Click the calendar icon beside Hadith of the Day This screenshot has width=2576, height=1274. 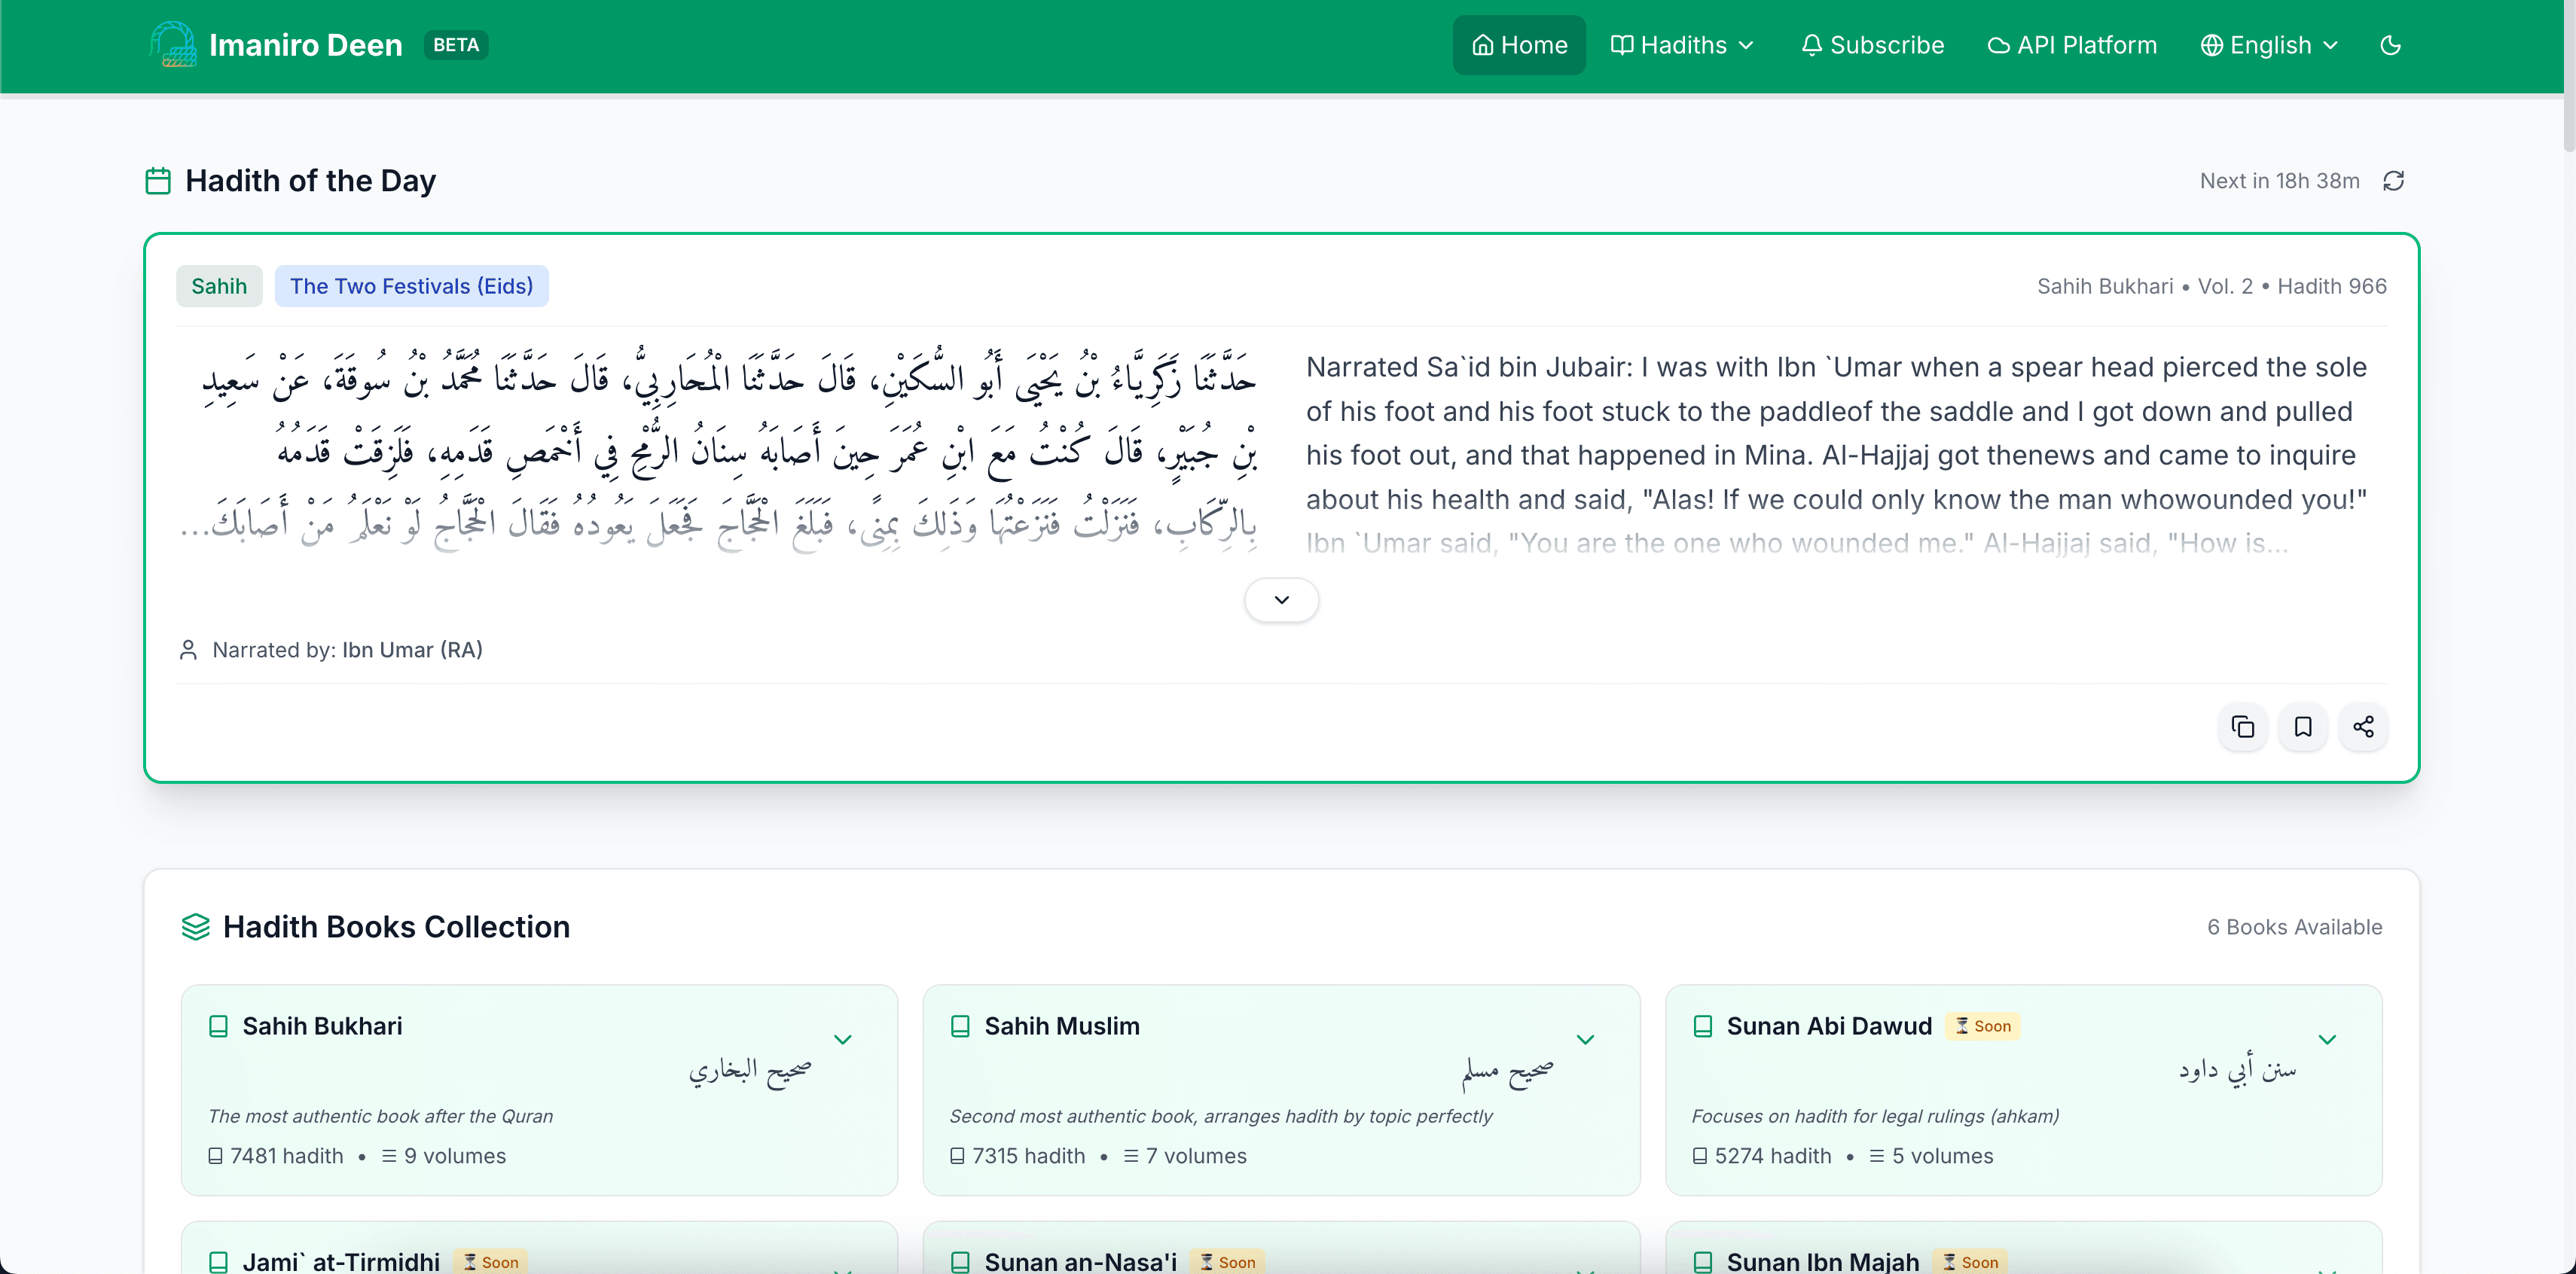click(158, 181)
